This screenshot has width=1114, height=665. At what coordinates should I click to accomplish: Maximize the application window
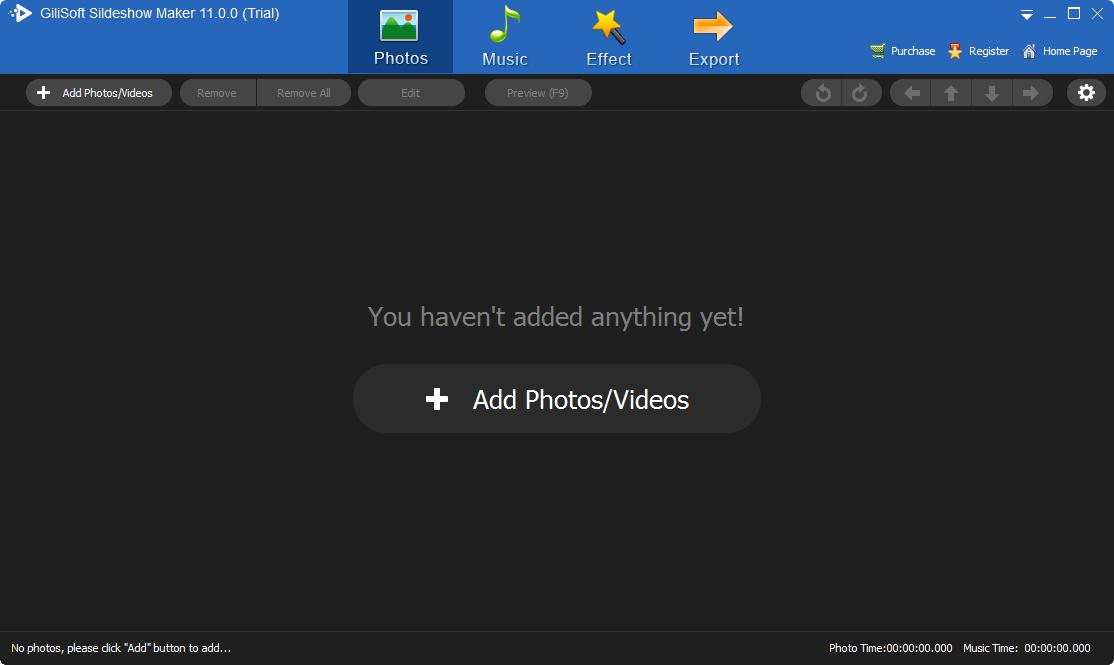1074,13
